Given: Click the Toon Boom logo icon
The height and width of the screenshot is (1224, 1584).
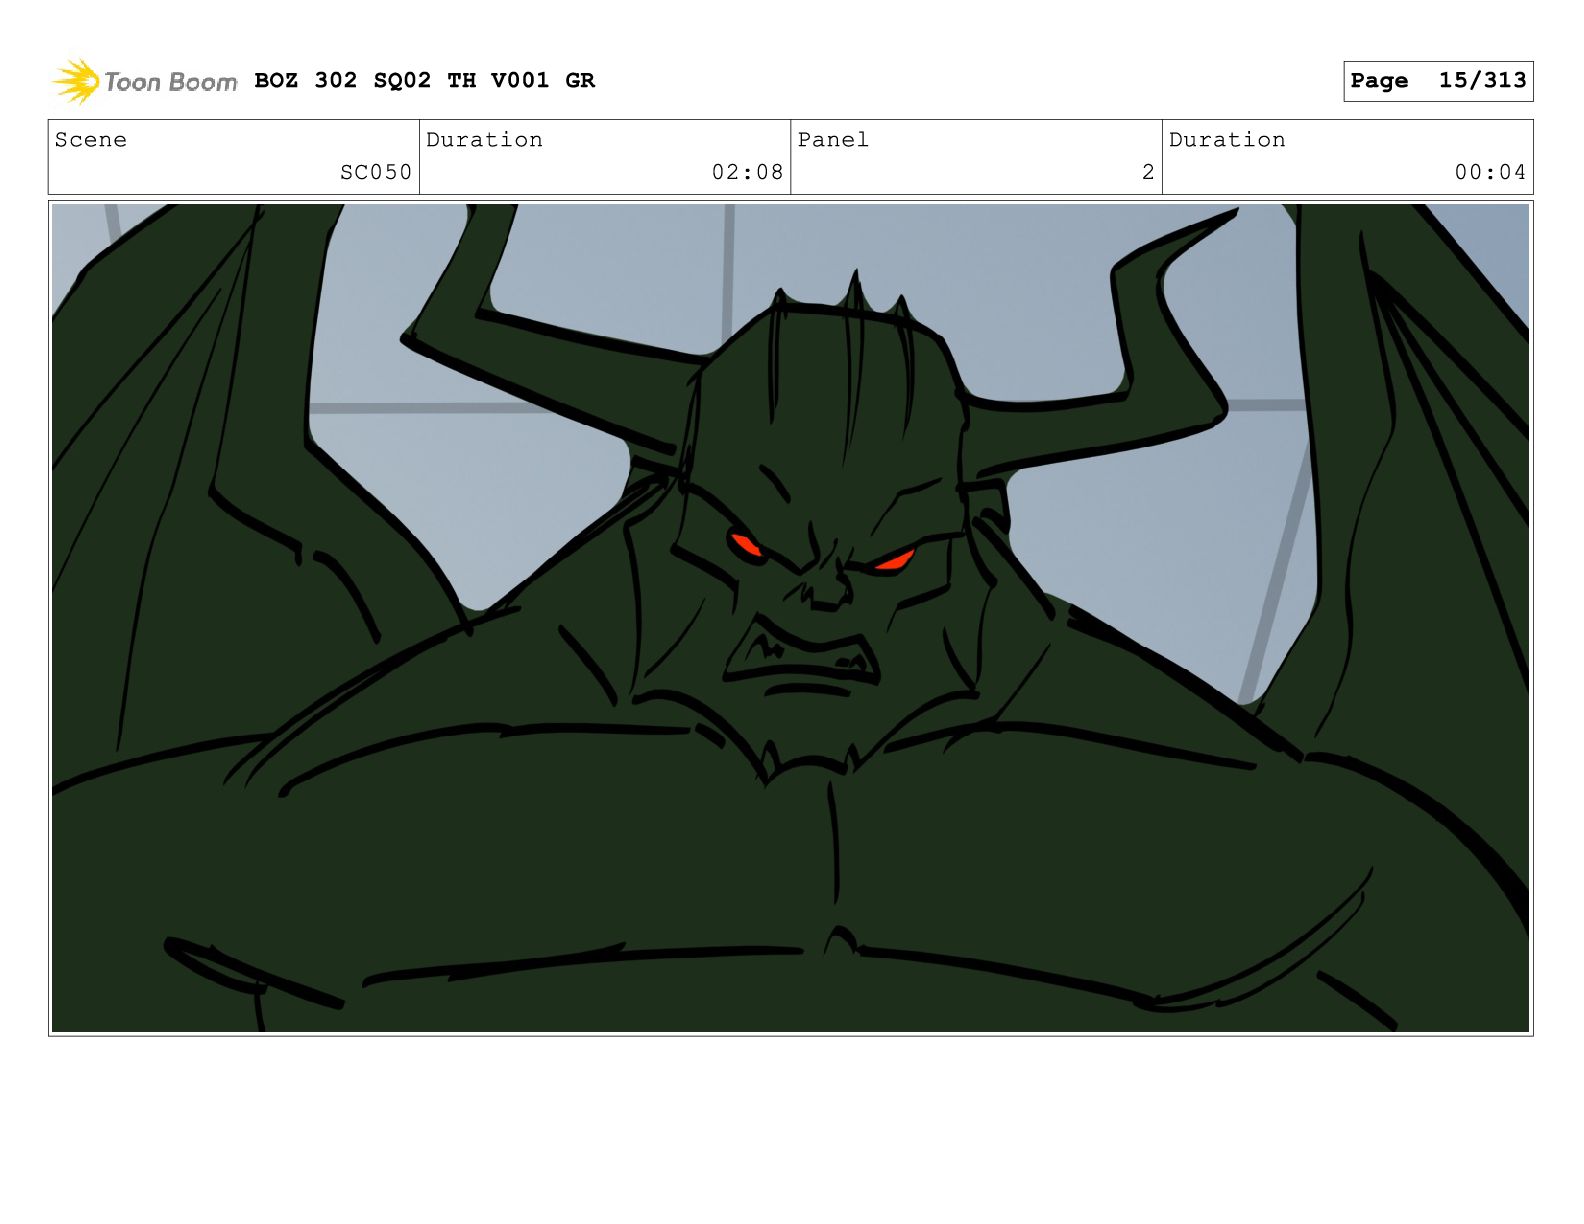Looking at the screenshot, I should pyautogui.click(x=76, y=81).
